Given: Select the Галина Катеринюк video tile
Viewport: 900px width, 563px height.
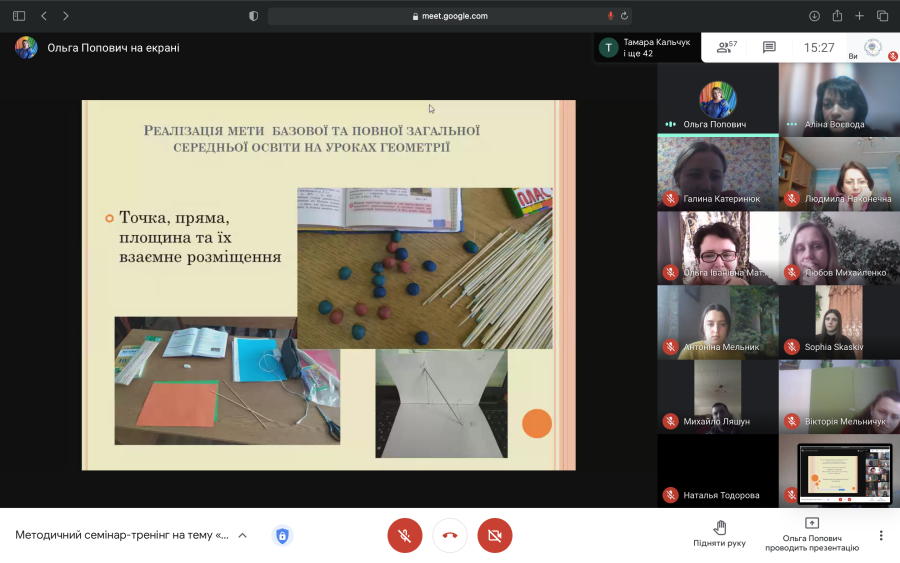Looking at the screenshot, I should click(x=717, y=174).
